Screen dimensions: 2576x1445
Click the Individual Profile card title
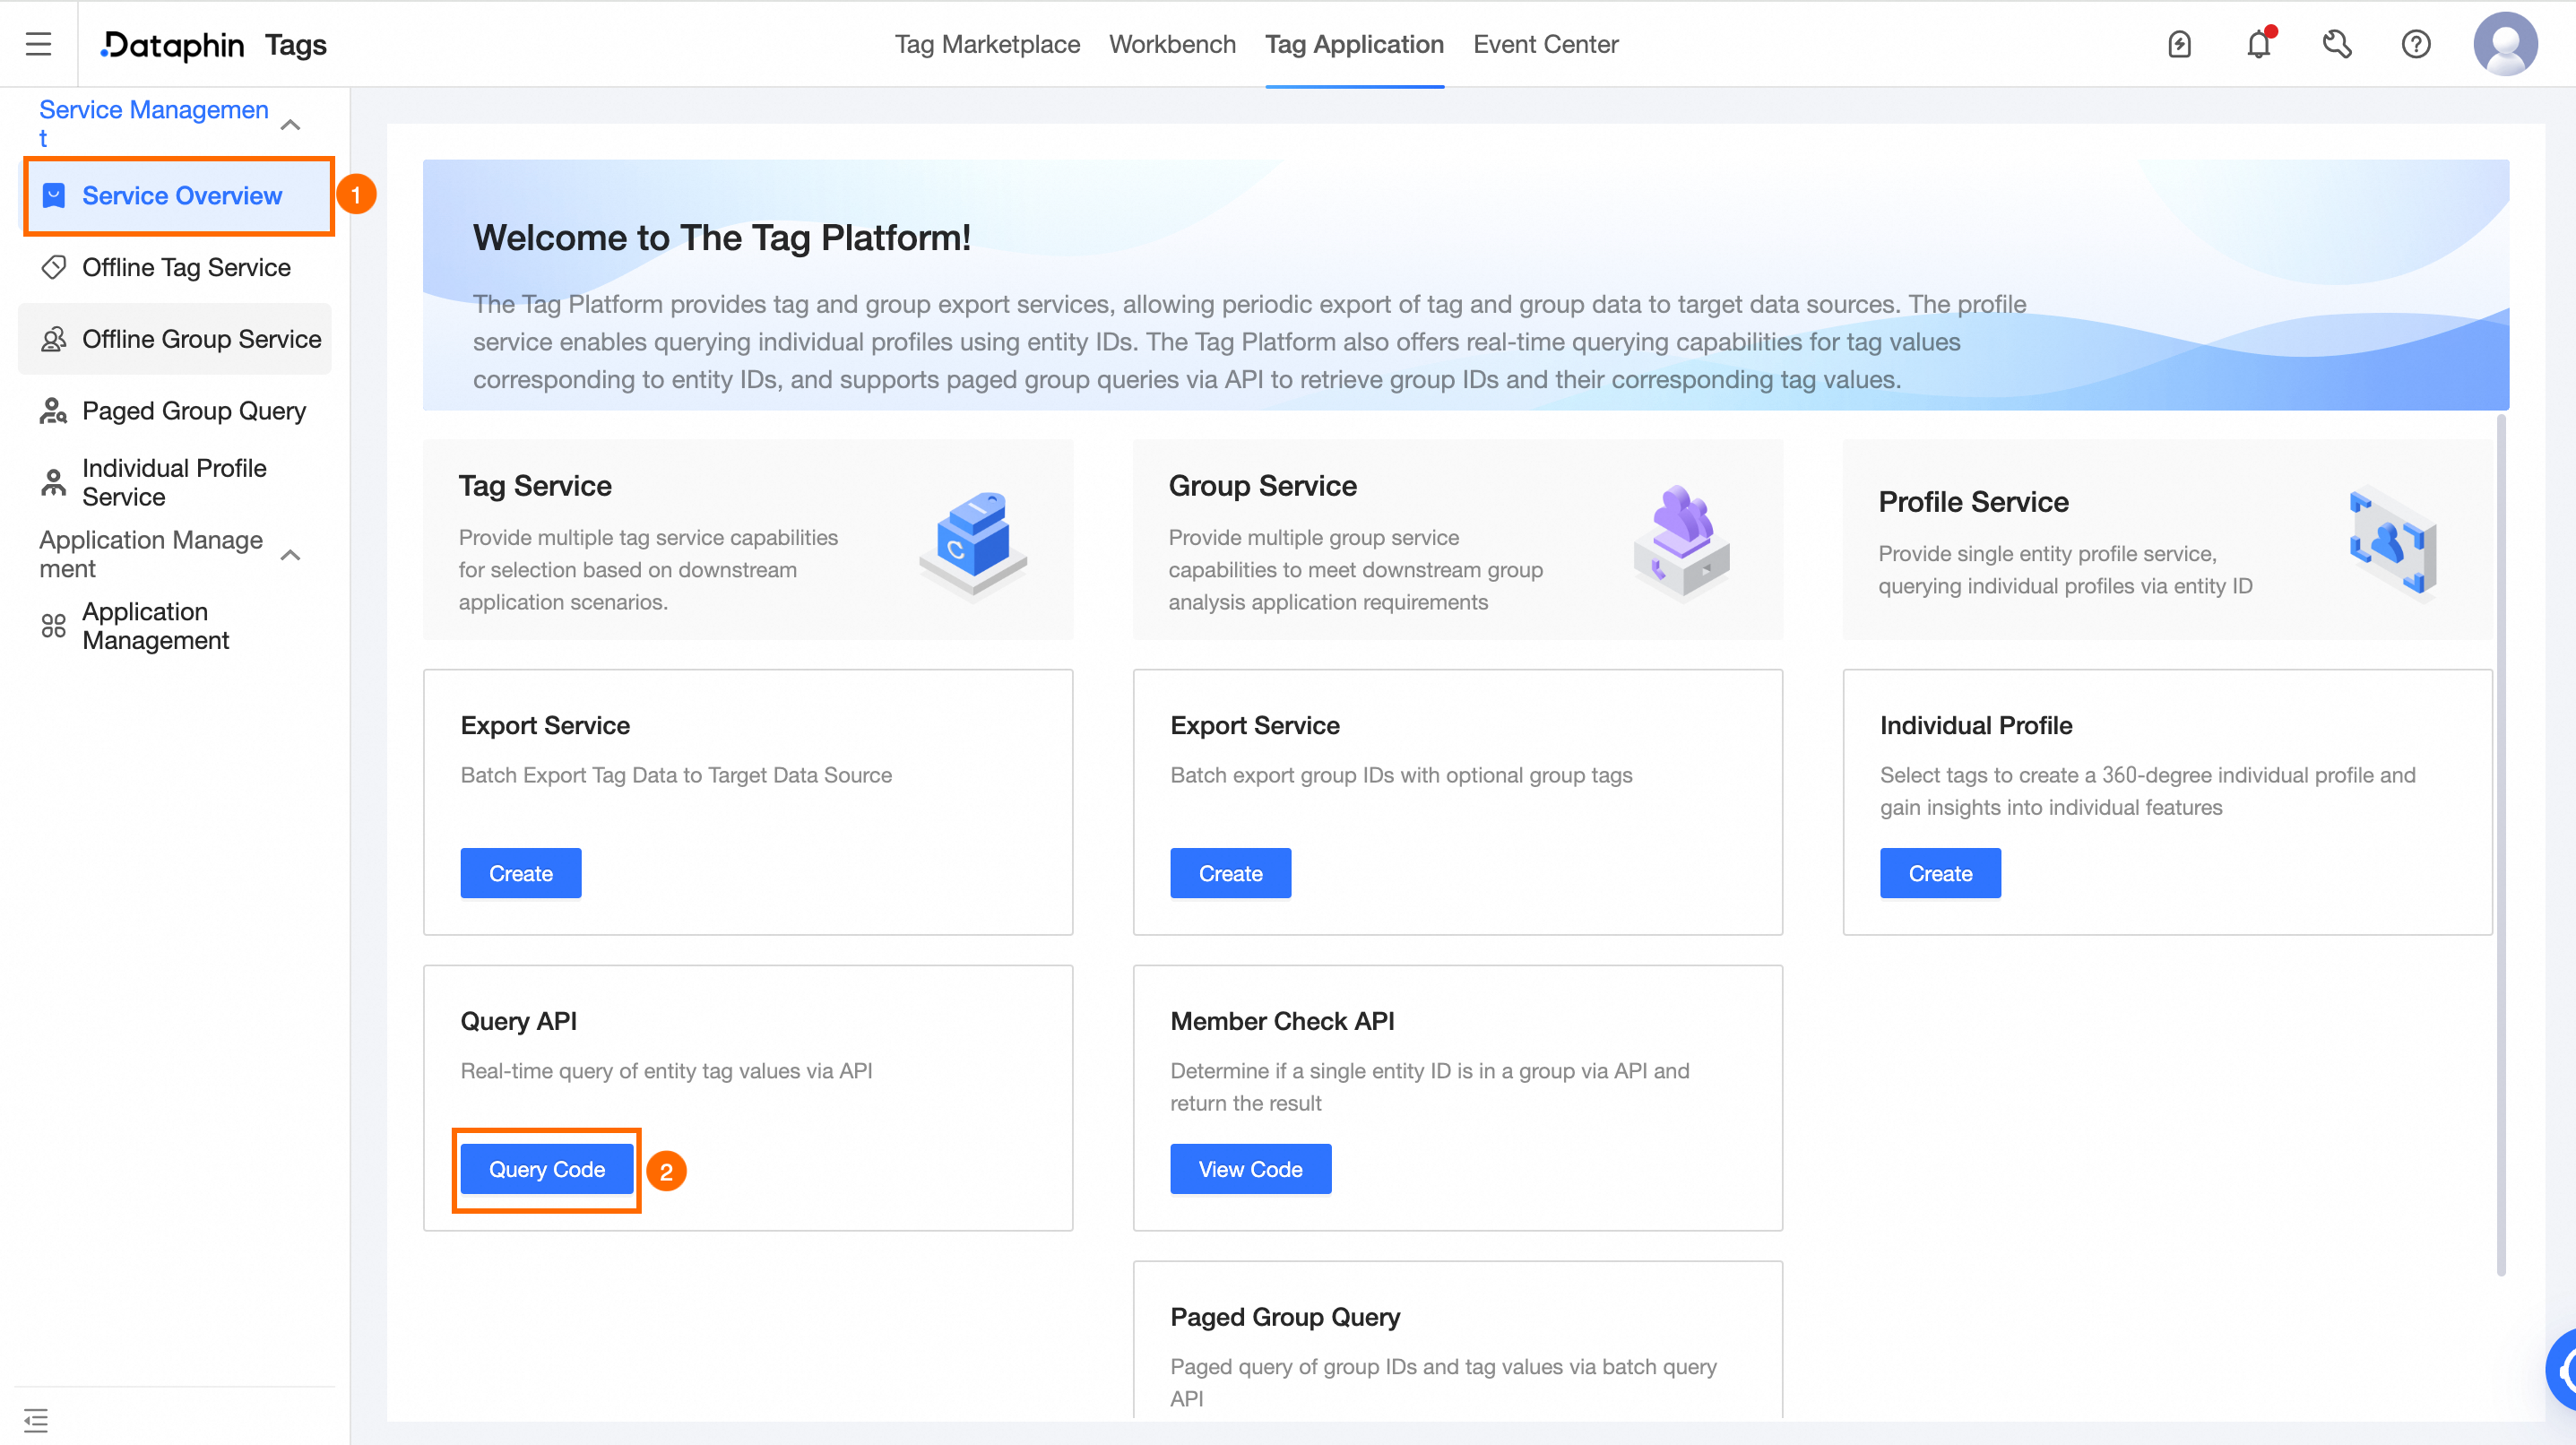1975,724
